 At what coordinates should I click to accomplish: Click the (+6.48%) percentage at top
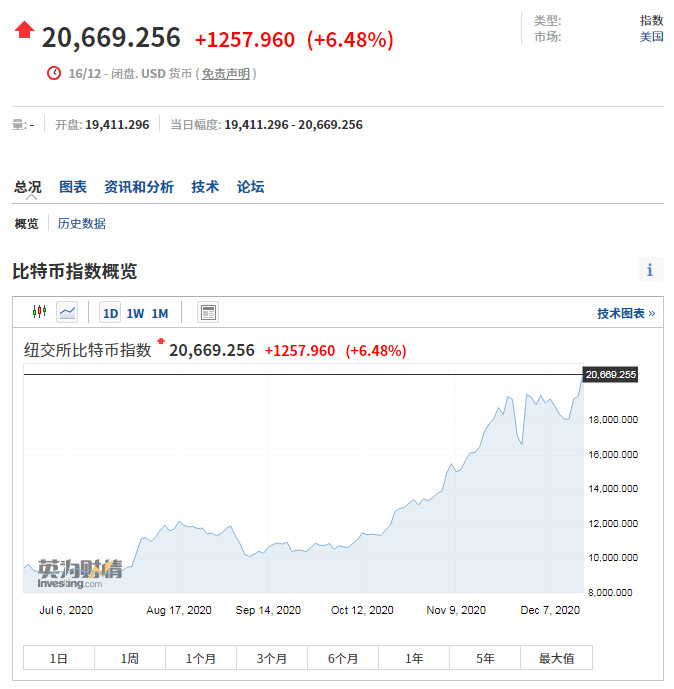click(x=350, y=40)
